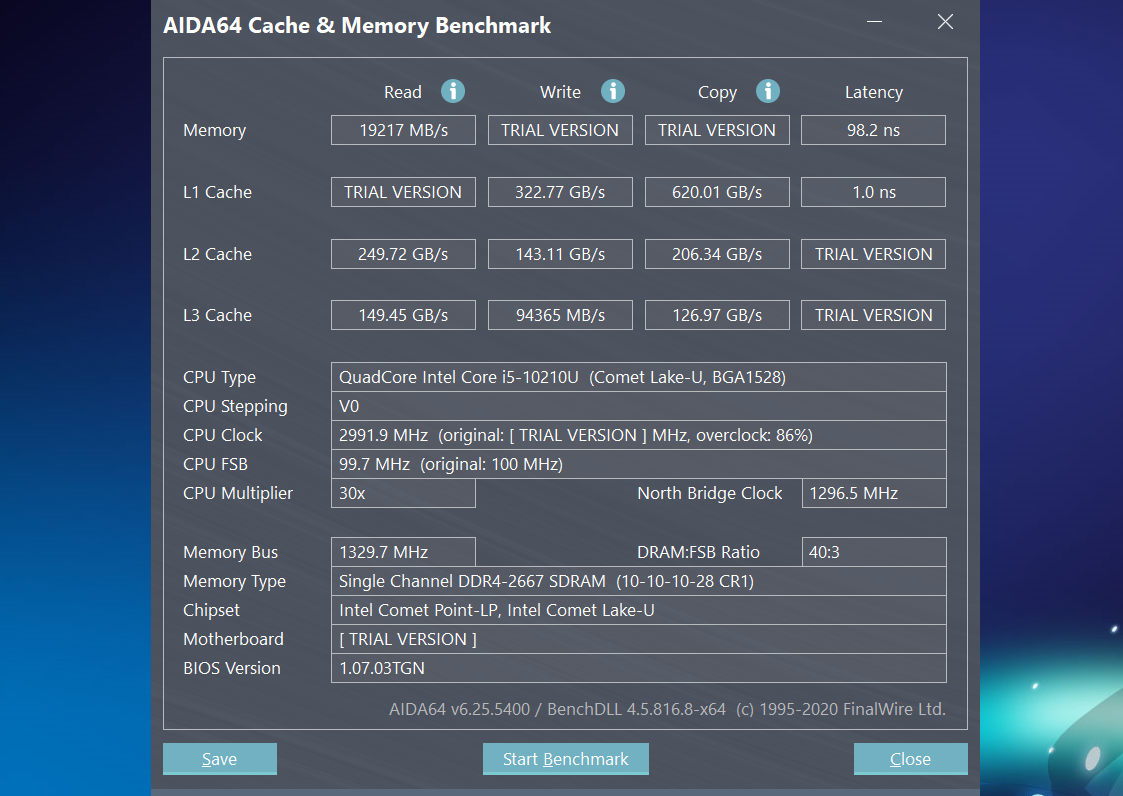Select L1 Cache read TRIAL VERSION field
1123x796 pixels.
403,192
